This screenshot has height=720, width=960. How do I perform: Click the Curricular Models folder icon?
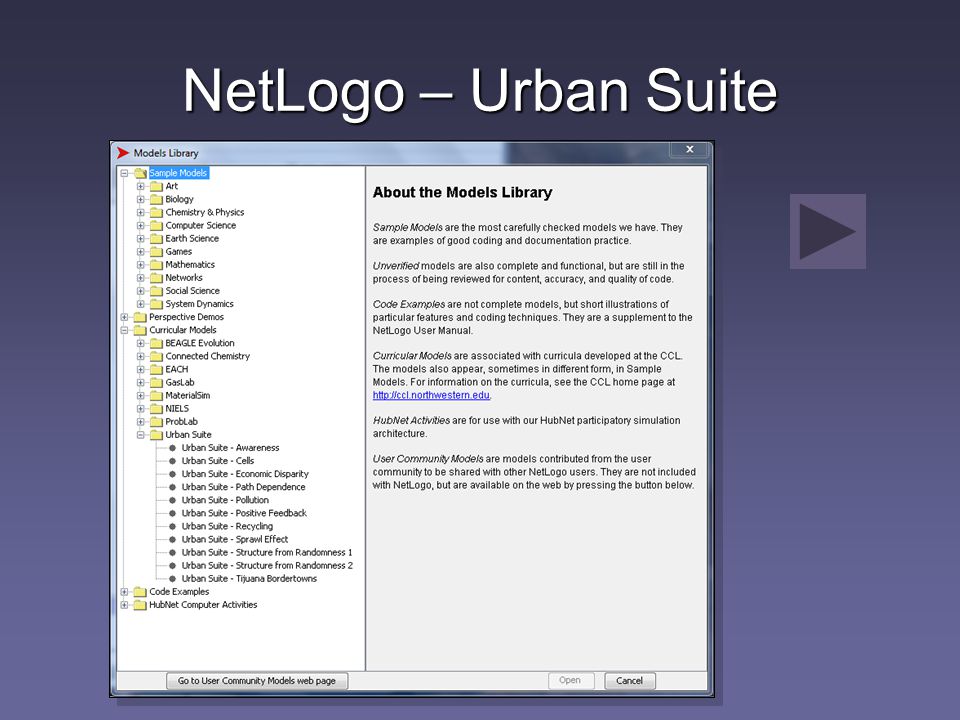[140, 330]
